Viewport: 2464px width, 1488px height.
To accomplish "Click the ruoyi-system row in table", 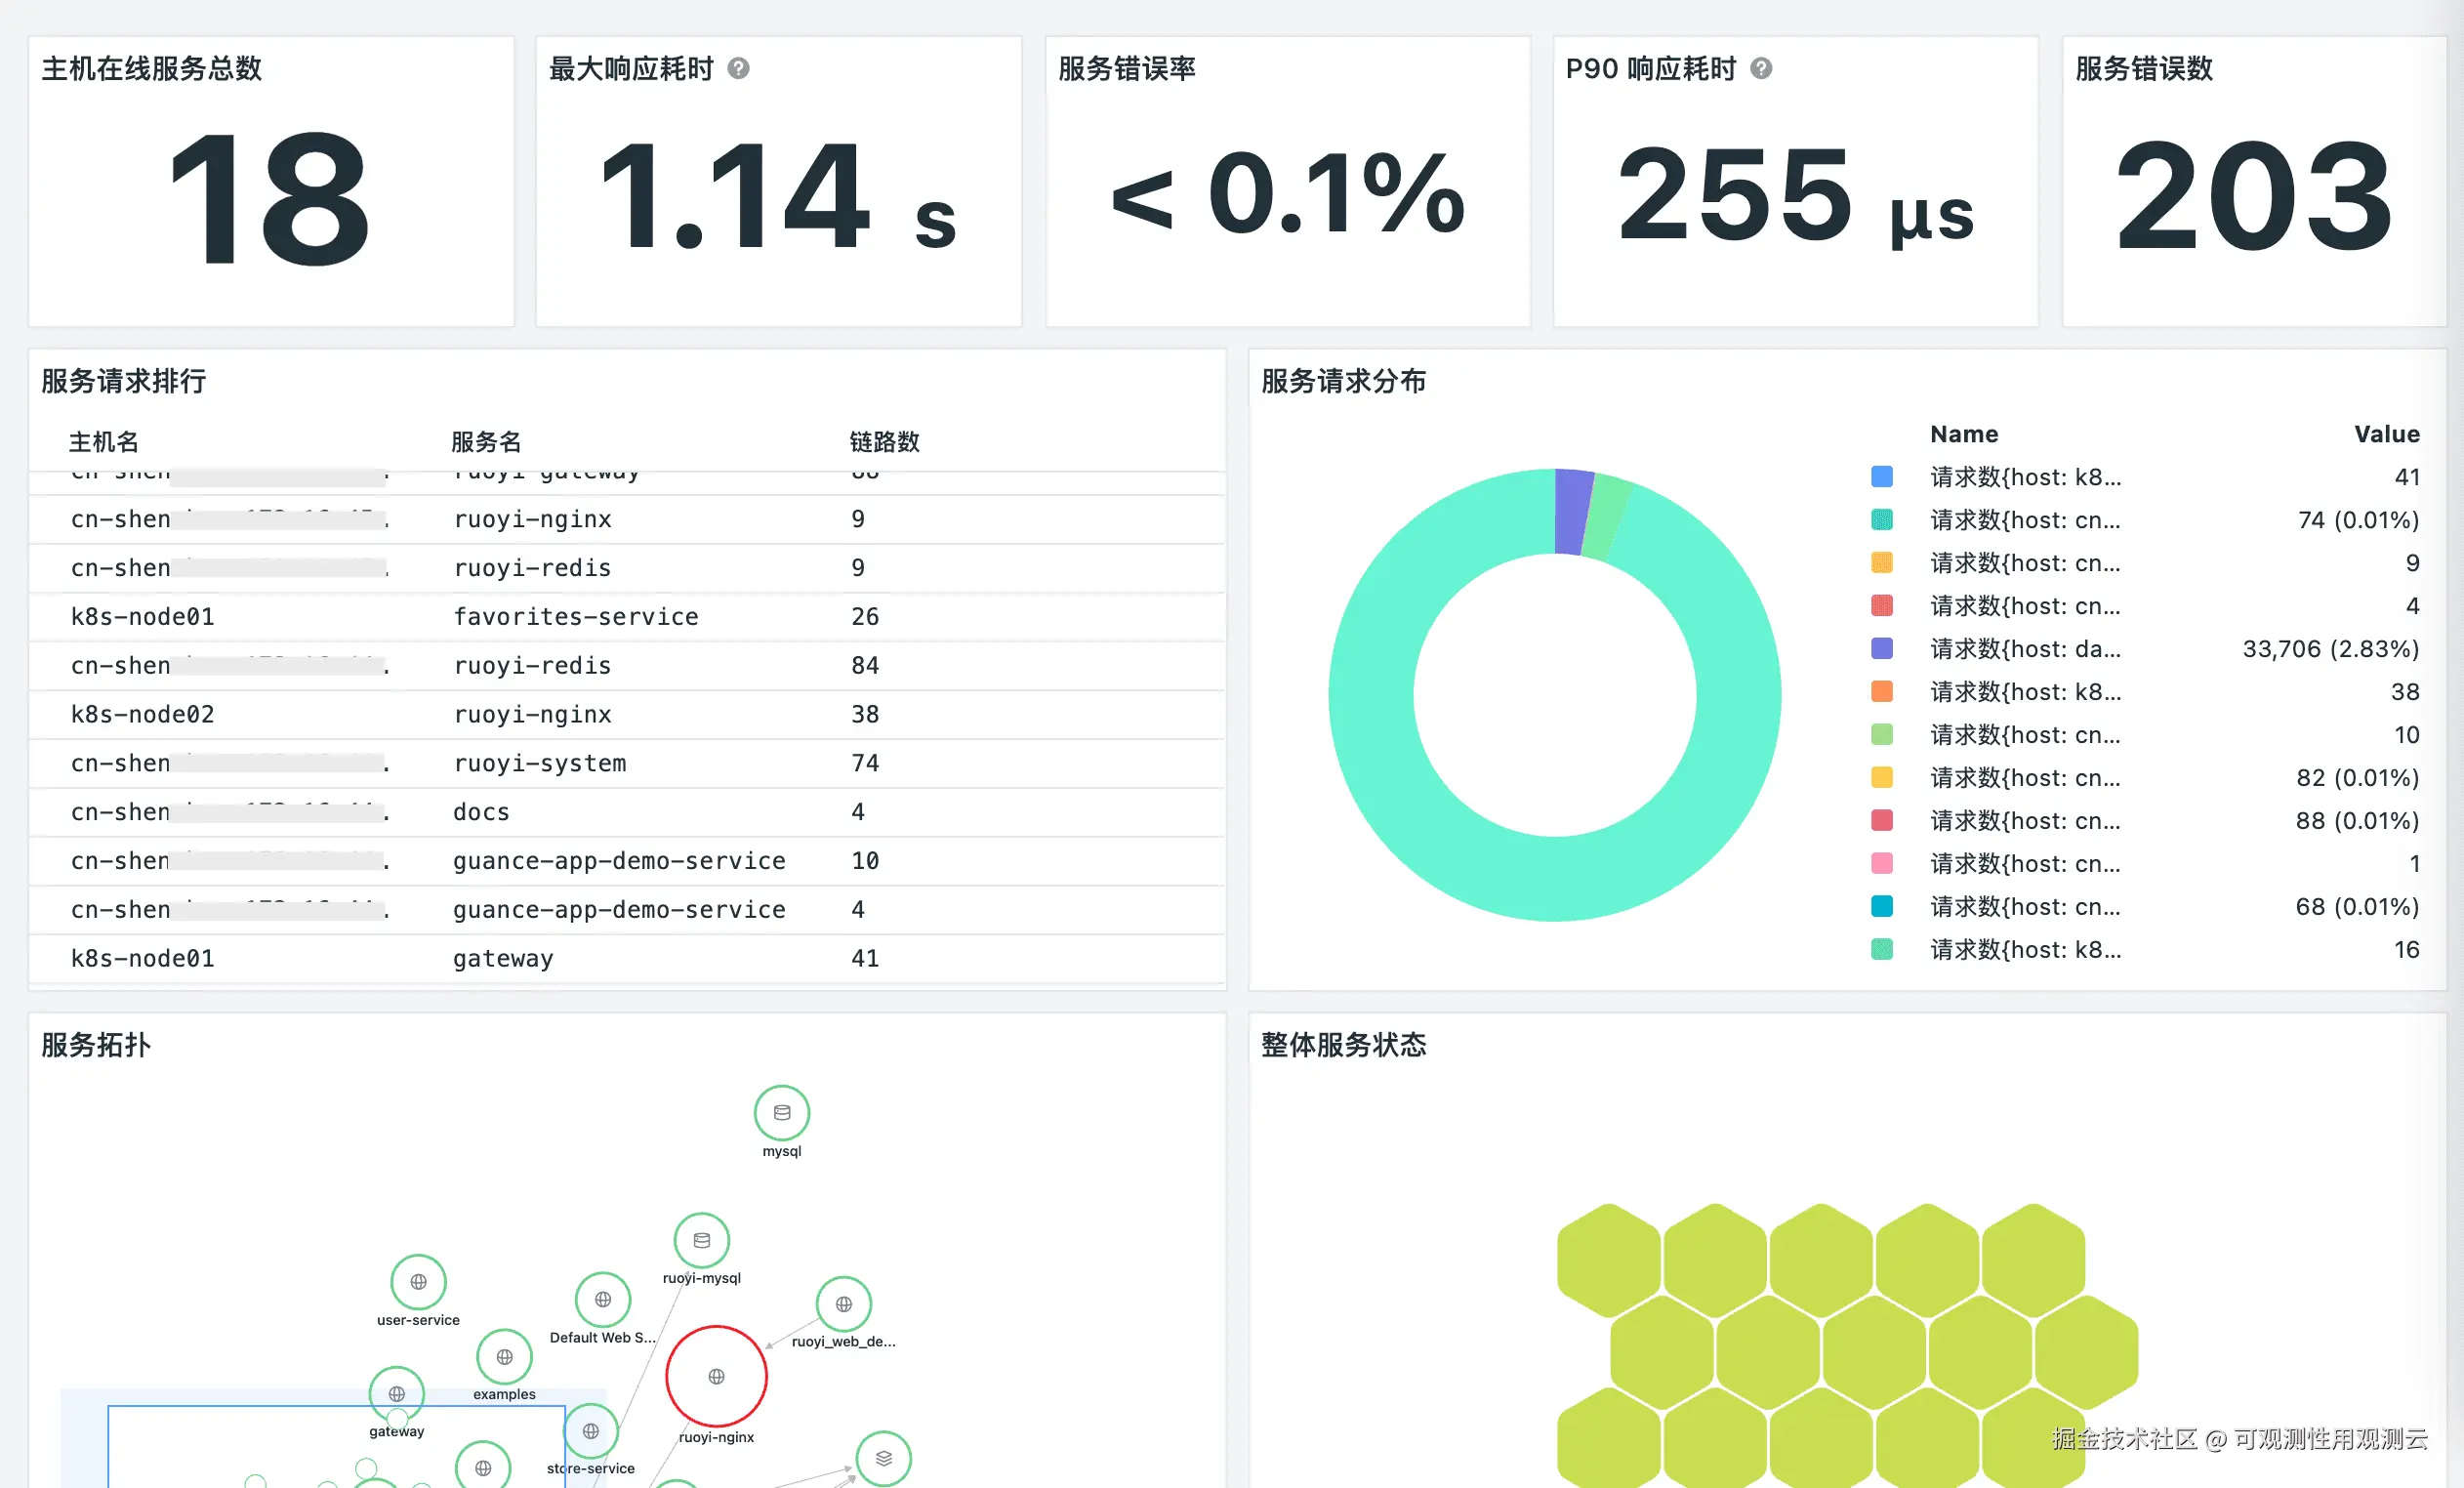I will [540, 764].
